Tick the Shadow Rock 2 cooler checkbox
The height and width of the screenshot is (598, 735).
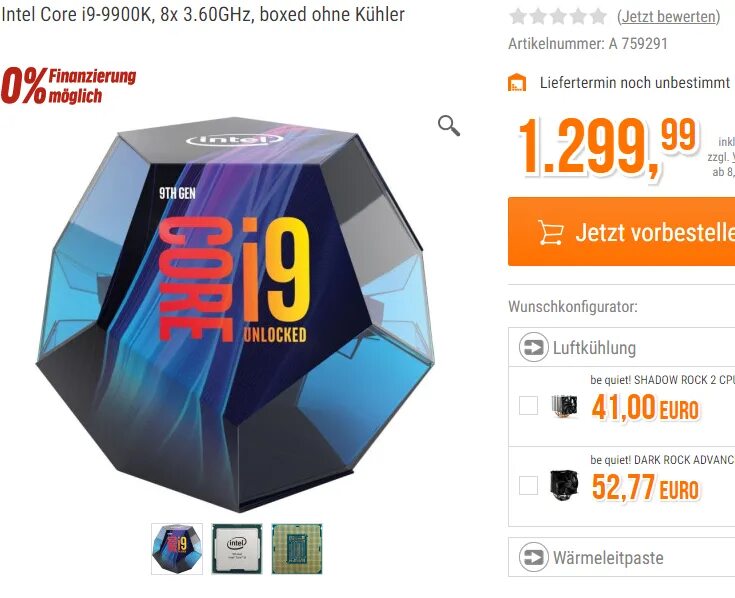click(528, 405)
